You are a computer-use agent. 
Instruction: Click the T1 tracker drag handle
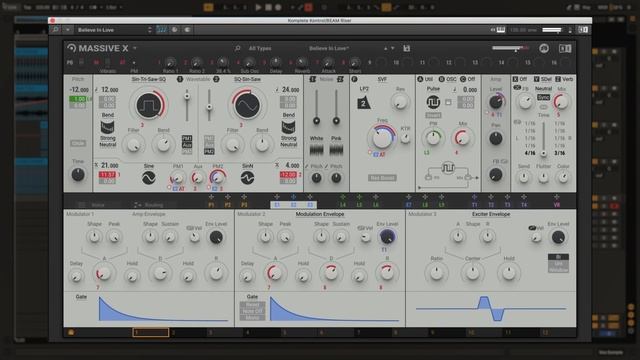(x=474, y=198)
